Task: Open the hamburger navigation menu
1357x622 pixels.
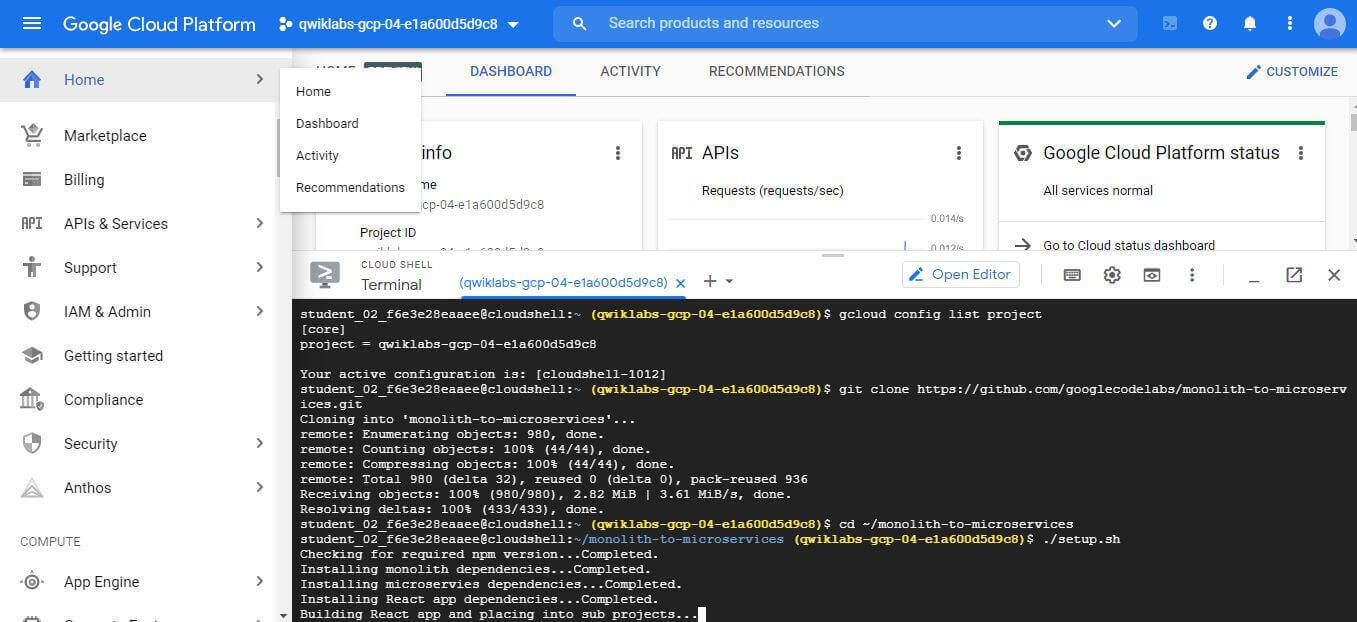Action: 32,23
